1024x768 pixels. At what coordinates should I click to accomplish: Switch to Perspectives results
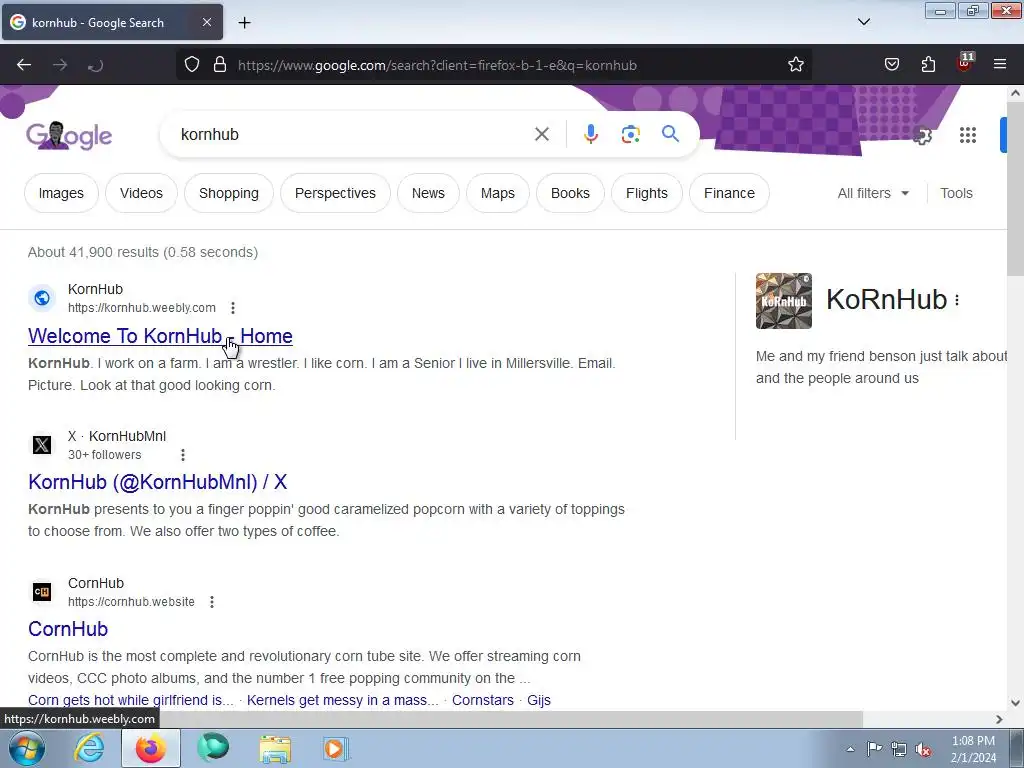tap(335, 193)
